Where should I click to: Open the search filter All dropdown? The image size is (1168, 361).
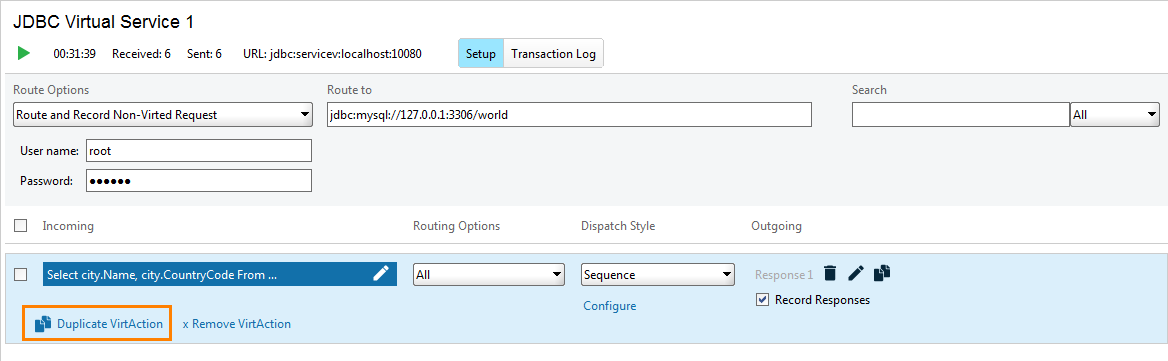[x=1115, y=115]
